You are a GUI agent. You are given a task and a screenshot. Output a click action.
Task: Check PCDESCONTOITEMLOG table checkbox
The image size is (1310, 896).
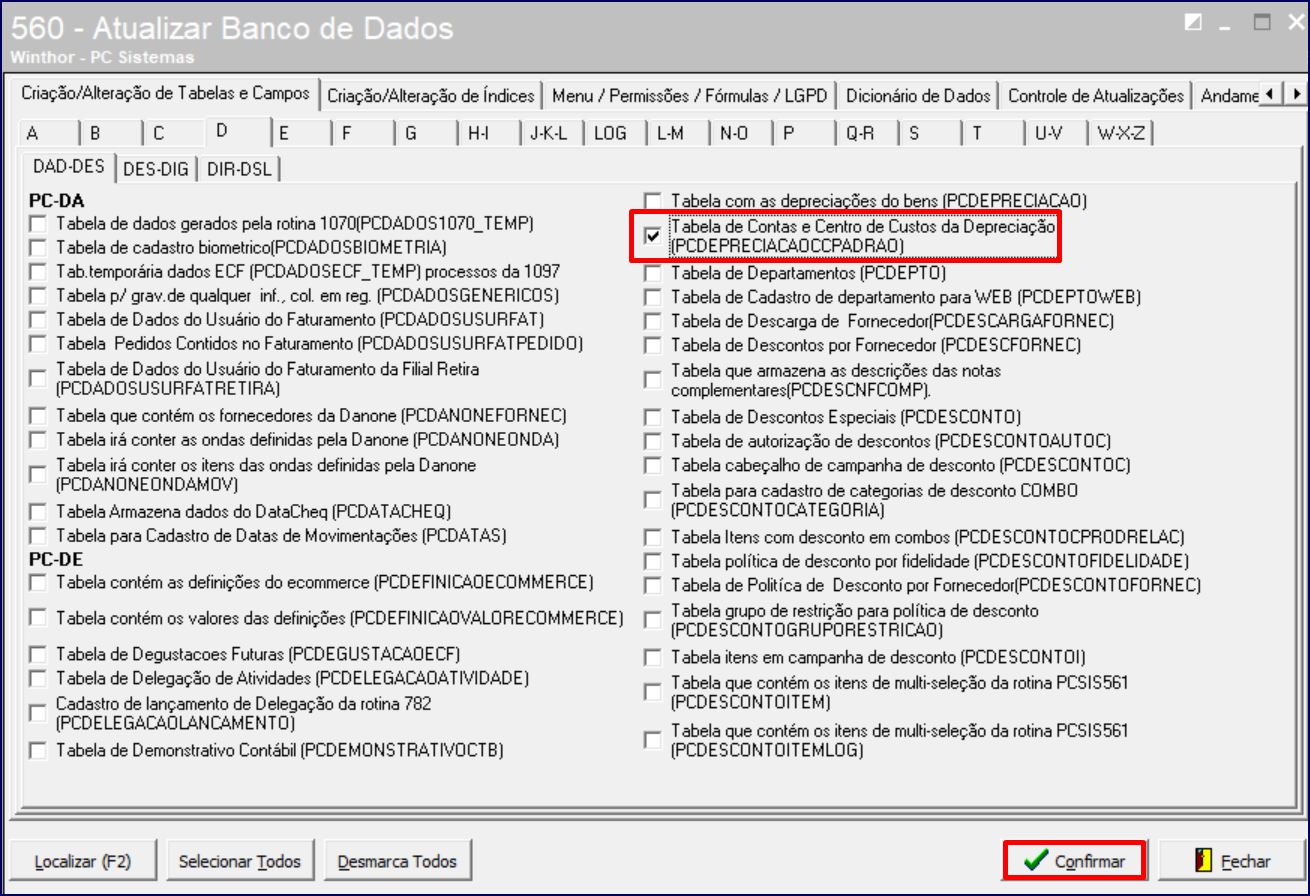[x=652, y=740]
